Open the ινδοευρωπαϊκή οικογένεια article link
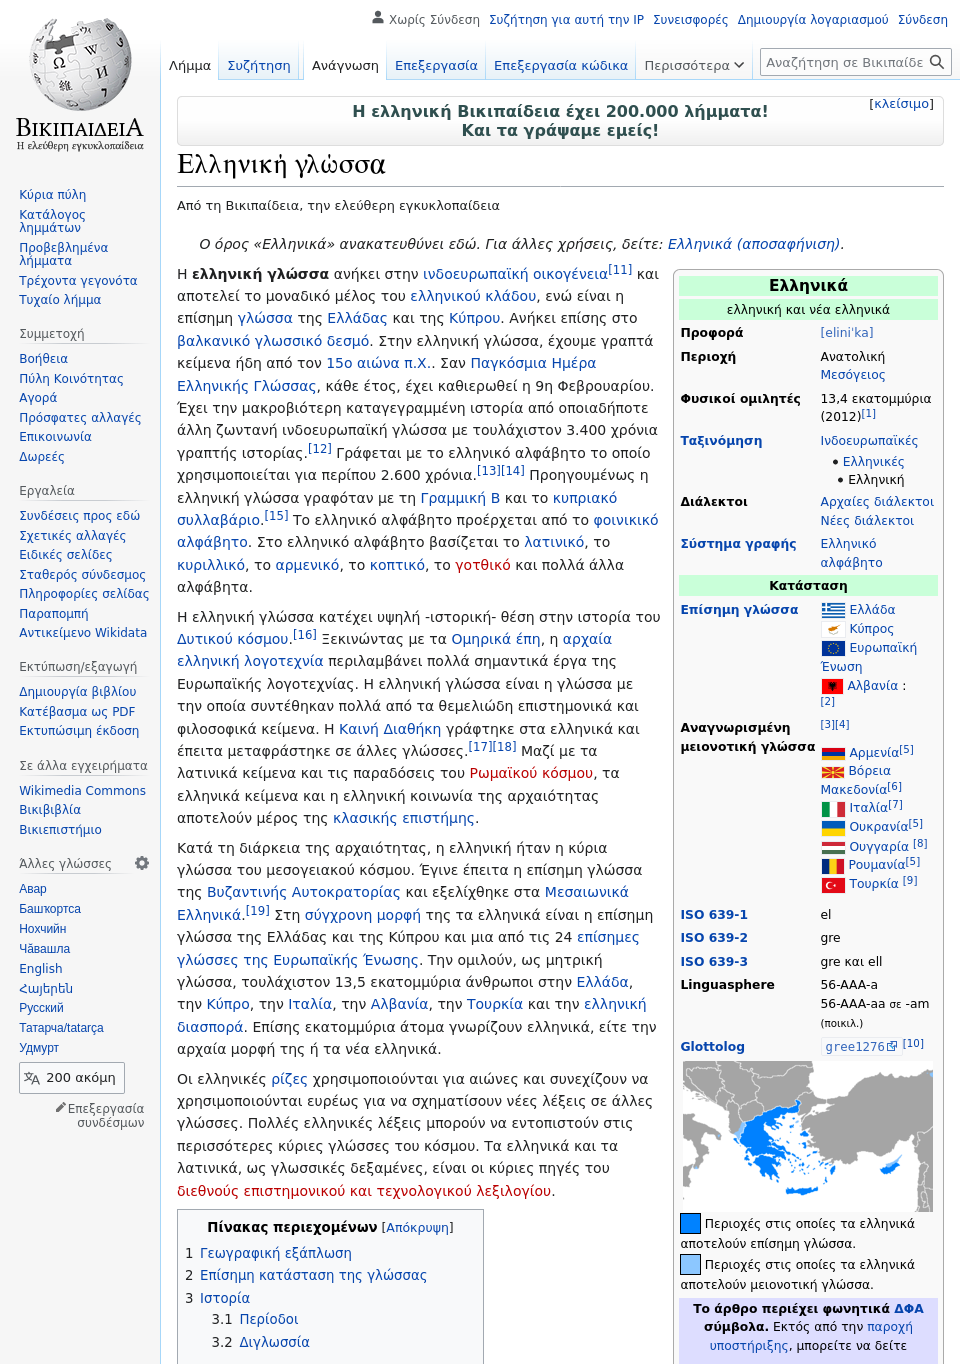960x1364 pixels. coord(516,274)
